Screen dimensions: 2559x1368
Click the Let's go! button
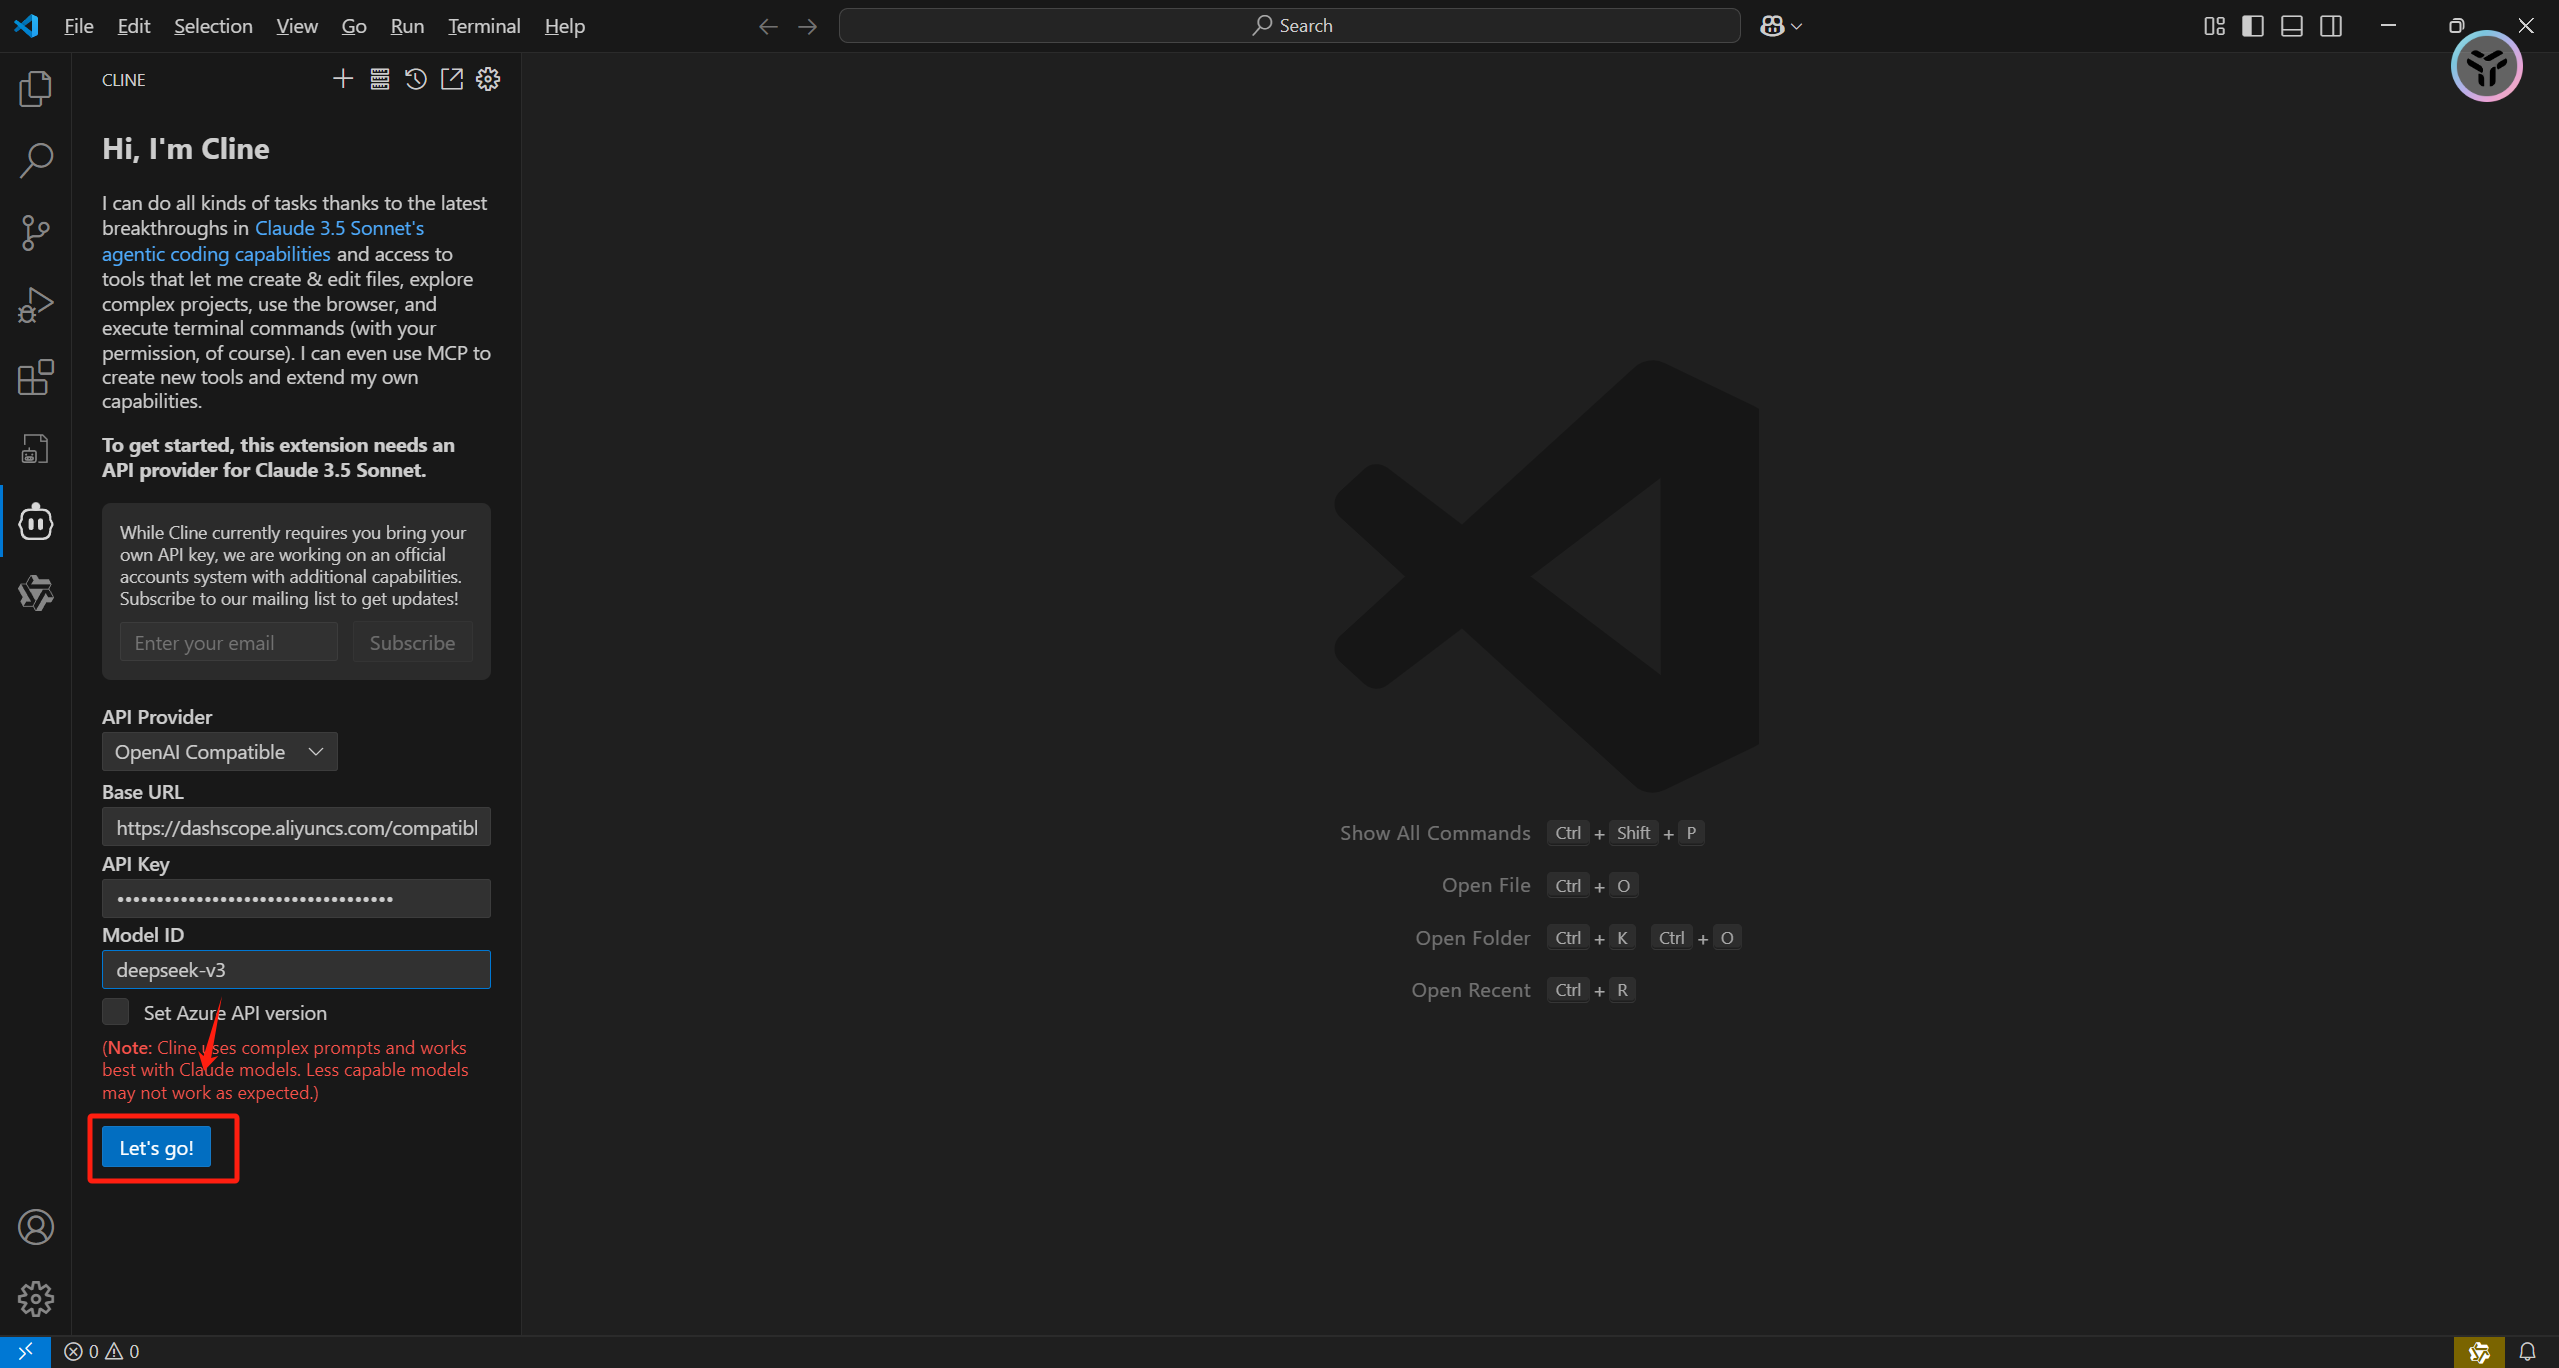point(156,1148)
